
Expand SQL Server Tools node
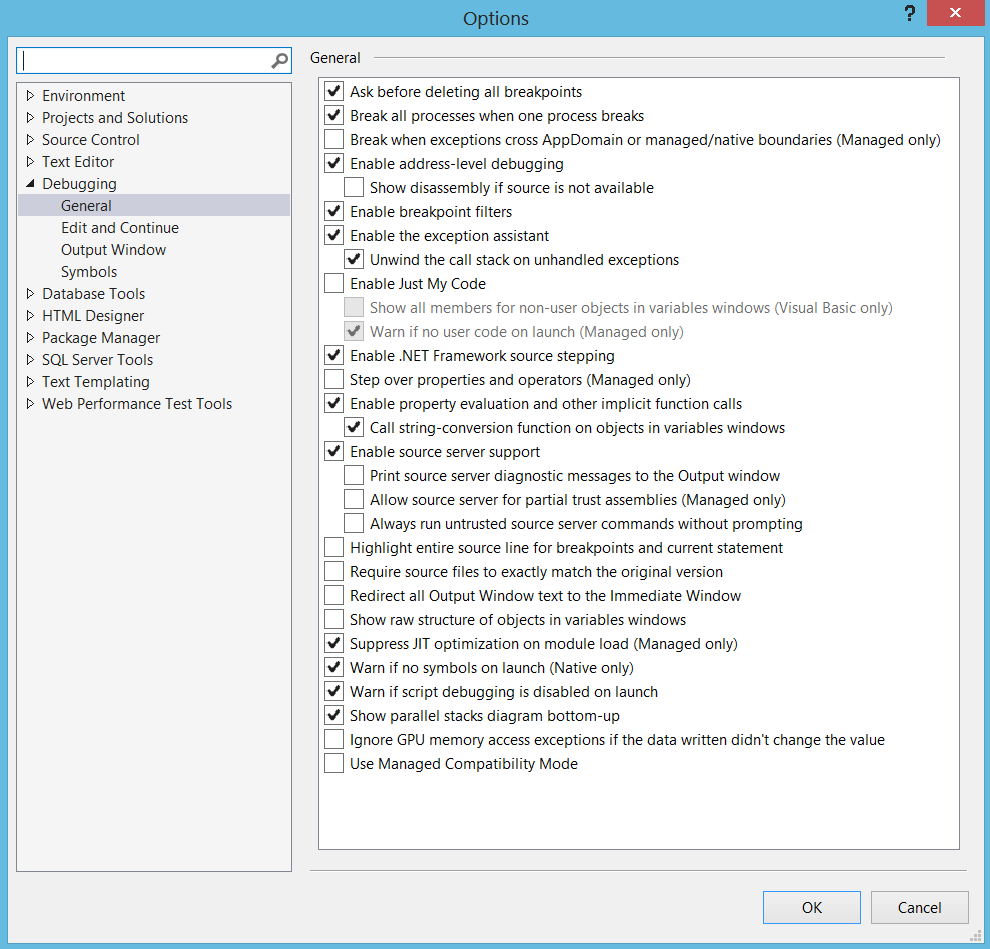coord(30,360)
